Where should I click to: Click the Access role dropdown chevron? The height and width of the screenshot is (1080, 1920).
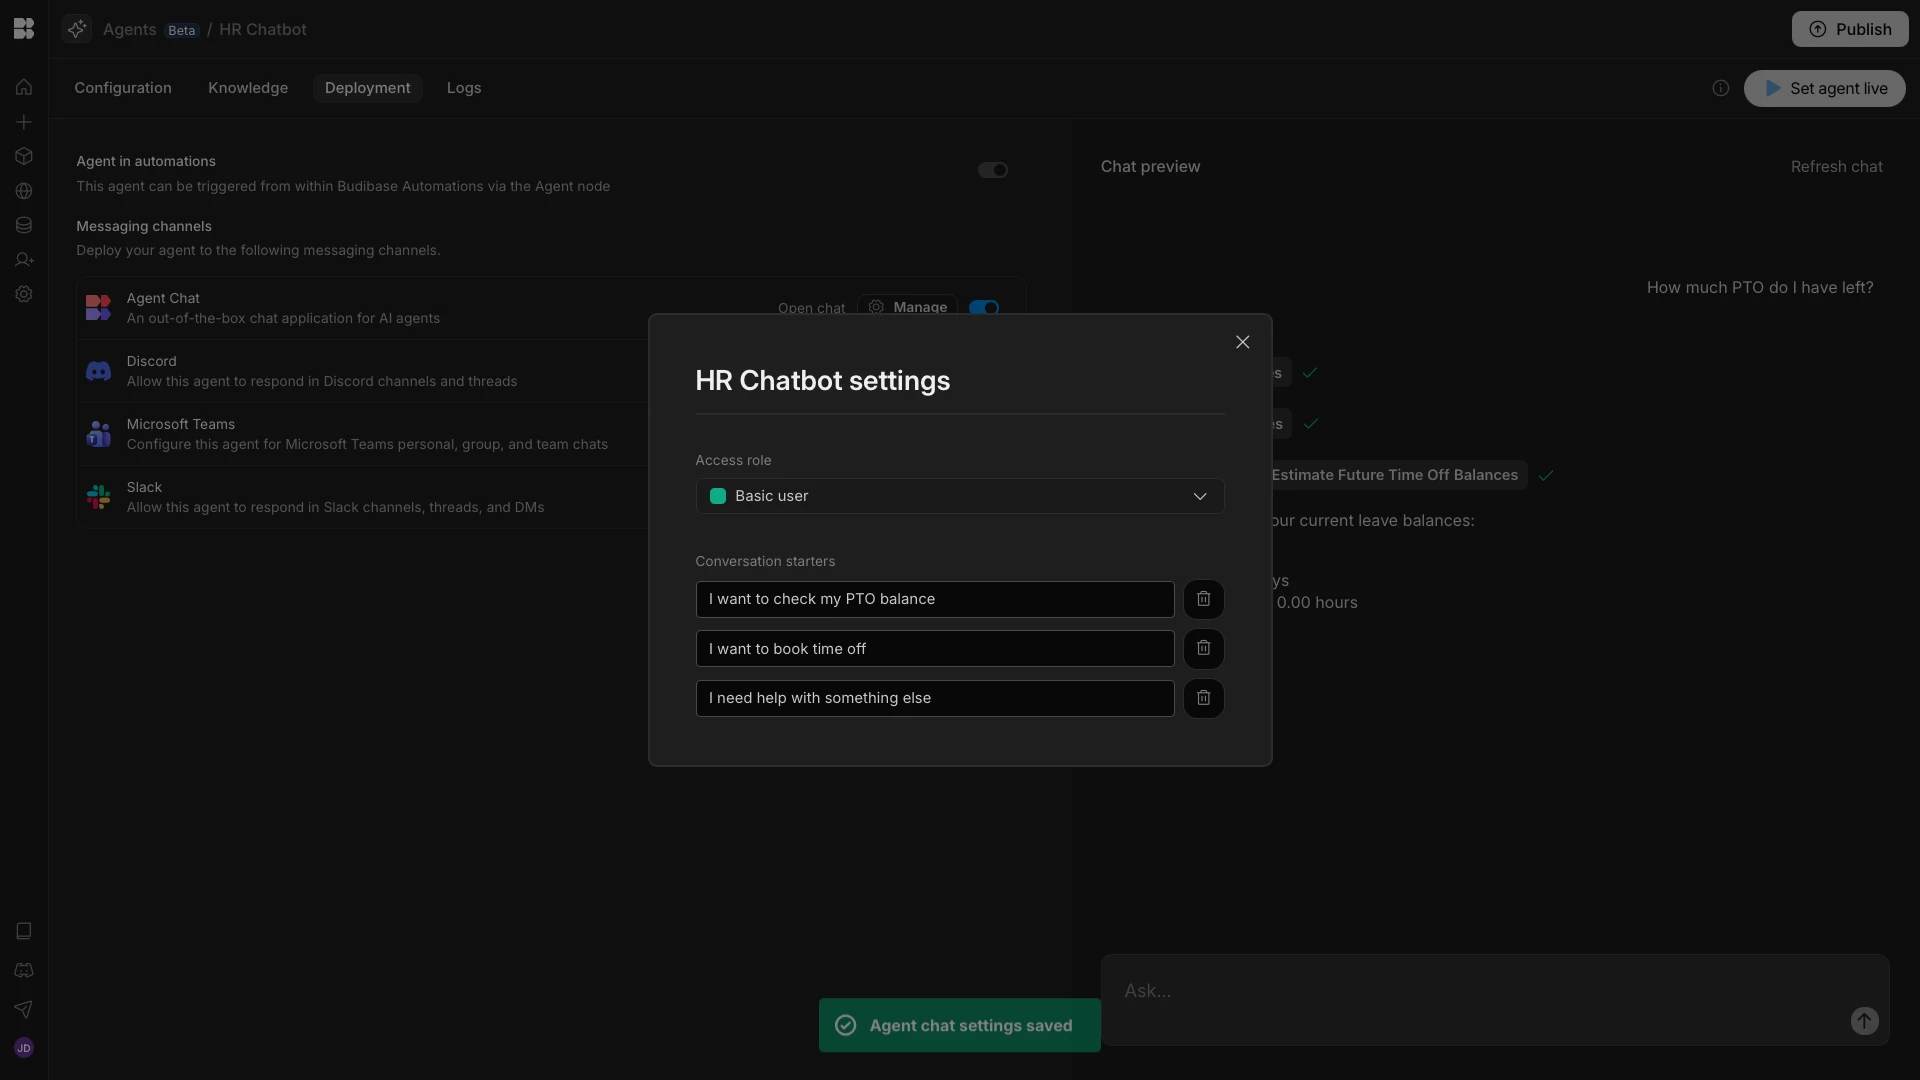point(1199,496)
